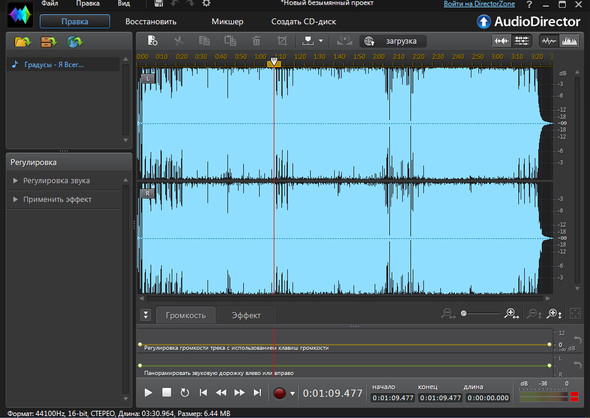Click the vertical zoom in magnifier icon
The height and width of the screenshot is (418, 590).
[x=554, y=313]
